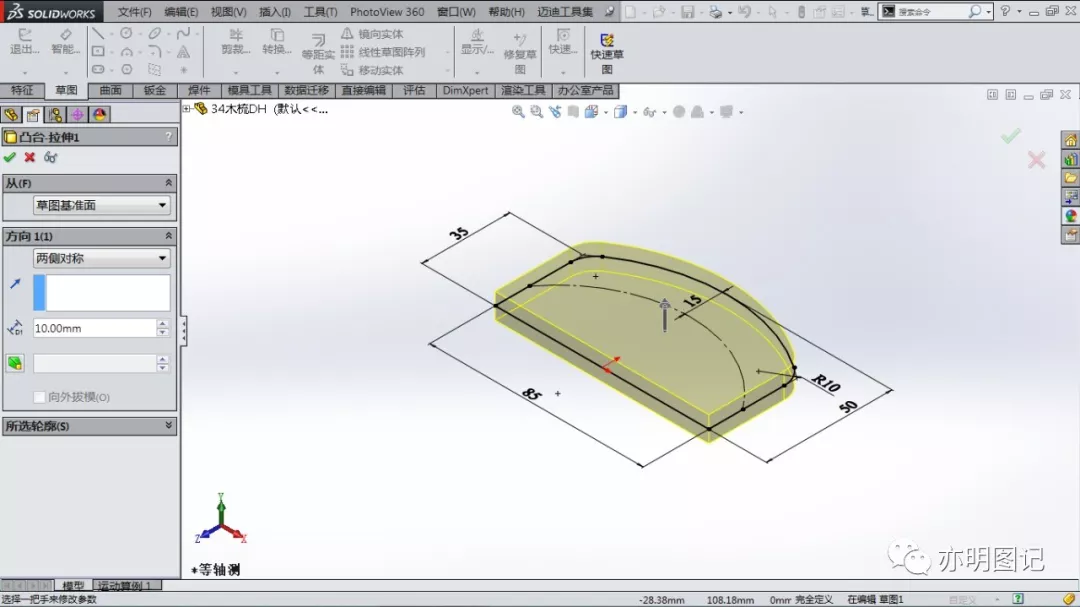Select the Arc sketch tool
The image size is (1080, 607).
[x=126, y=52]
